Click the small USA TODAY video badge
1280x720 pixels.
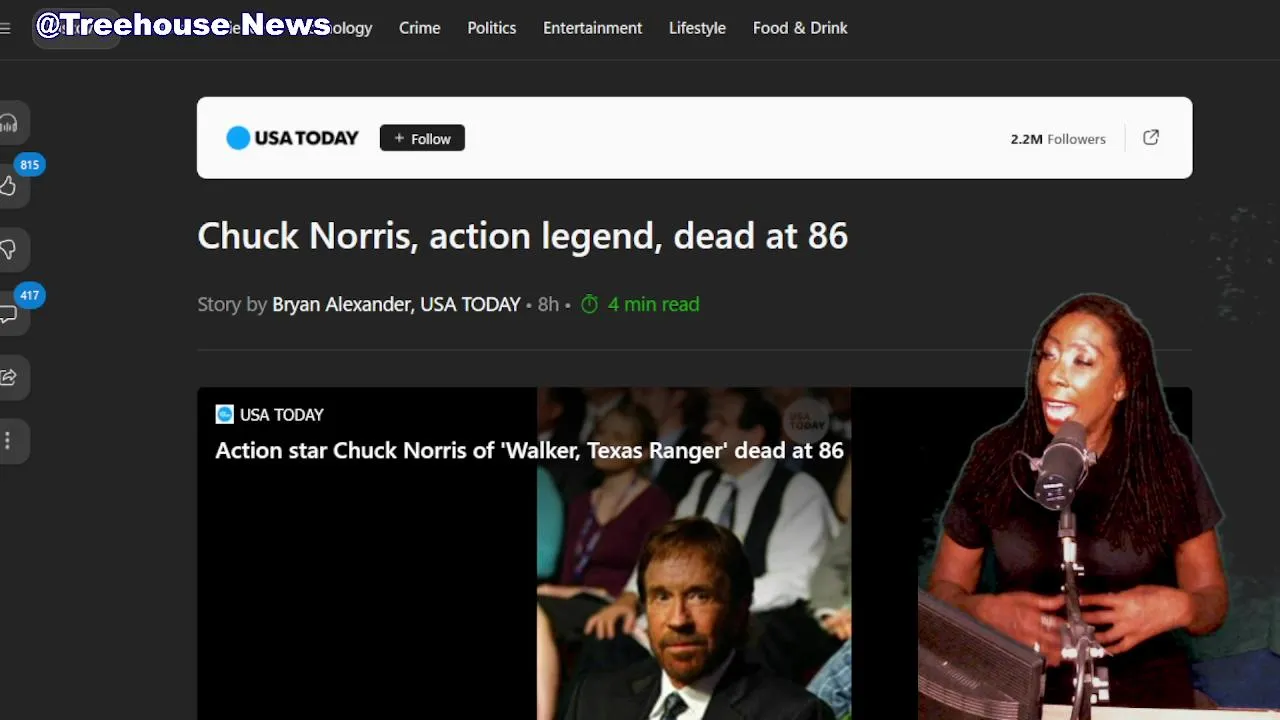click(270, 414)
